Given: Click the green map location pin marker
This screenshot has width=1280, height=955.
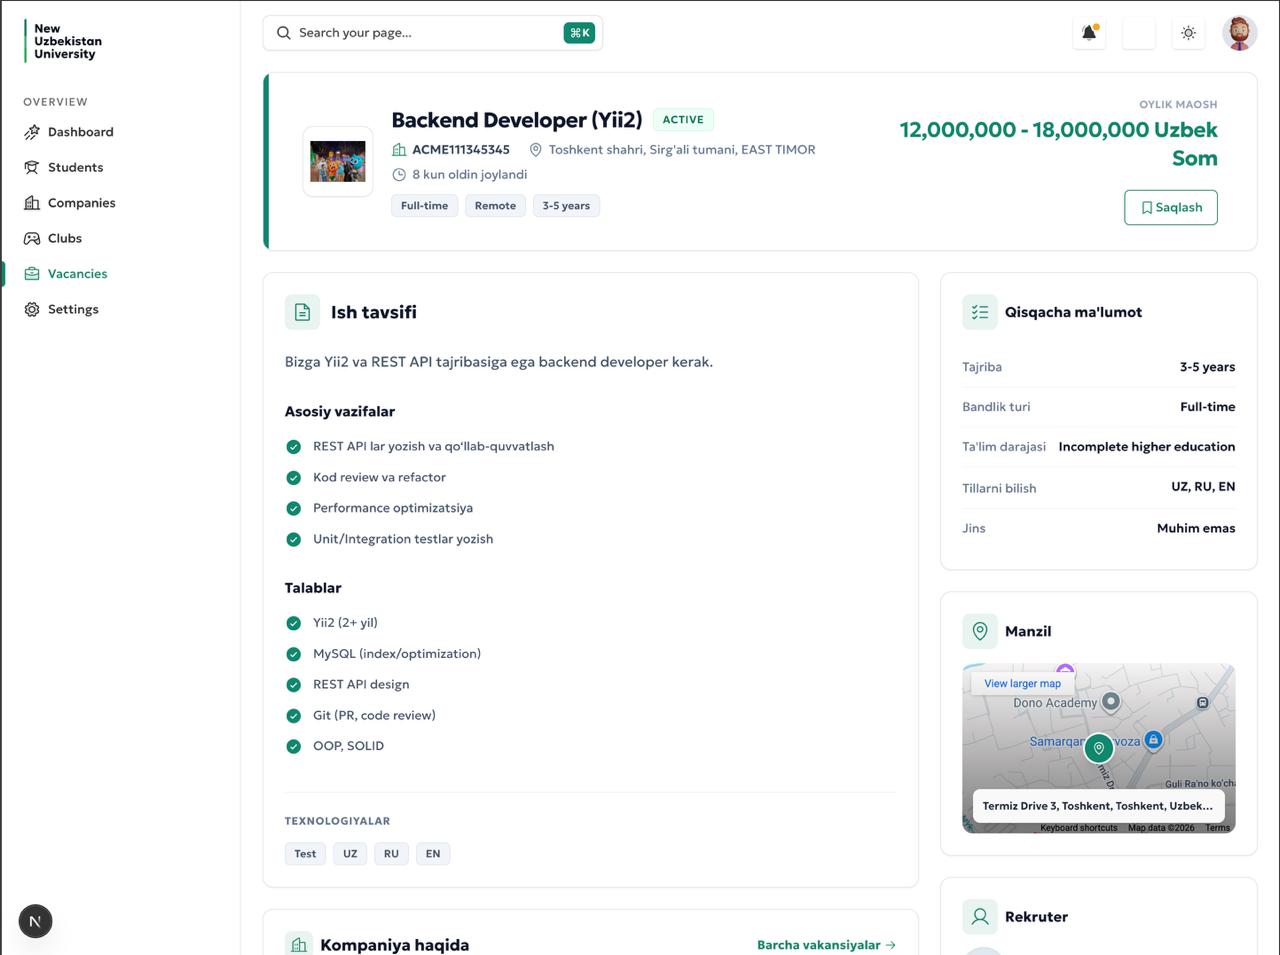Looking at the screenshot, I should (x=1098, y=748).
